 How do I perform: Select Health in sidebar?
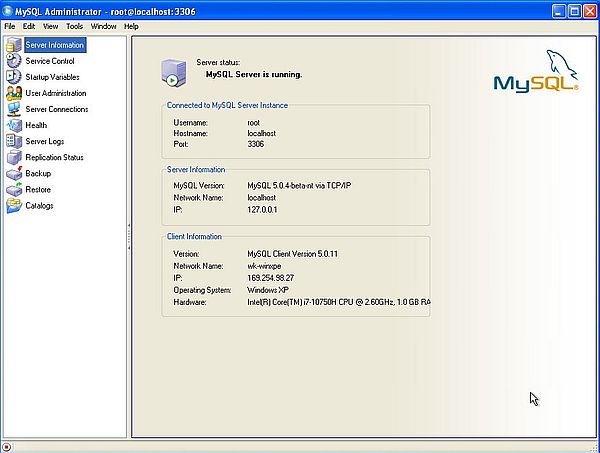pyautogui.click(x=36, y=125)
